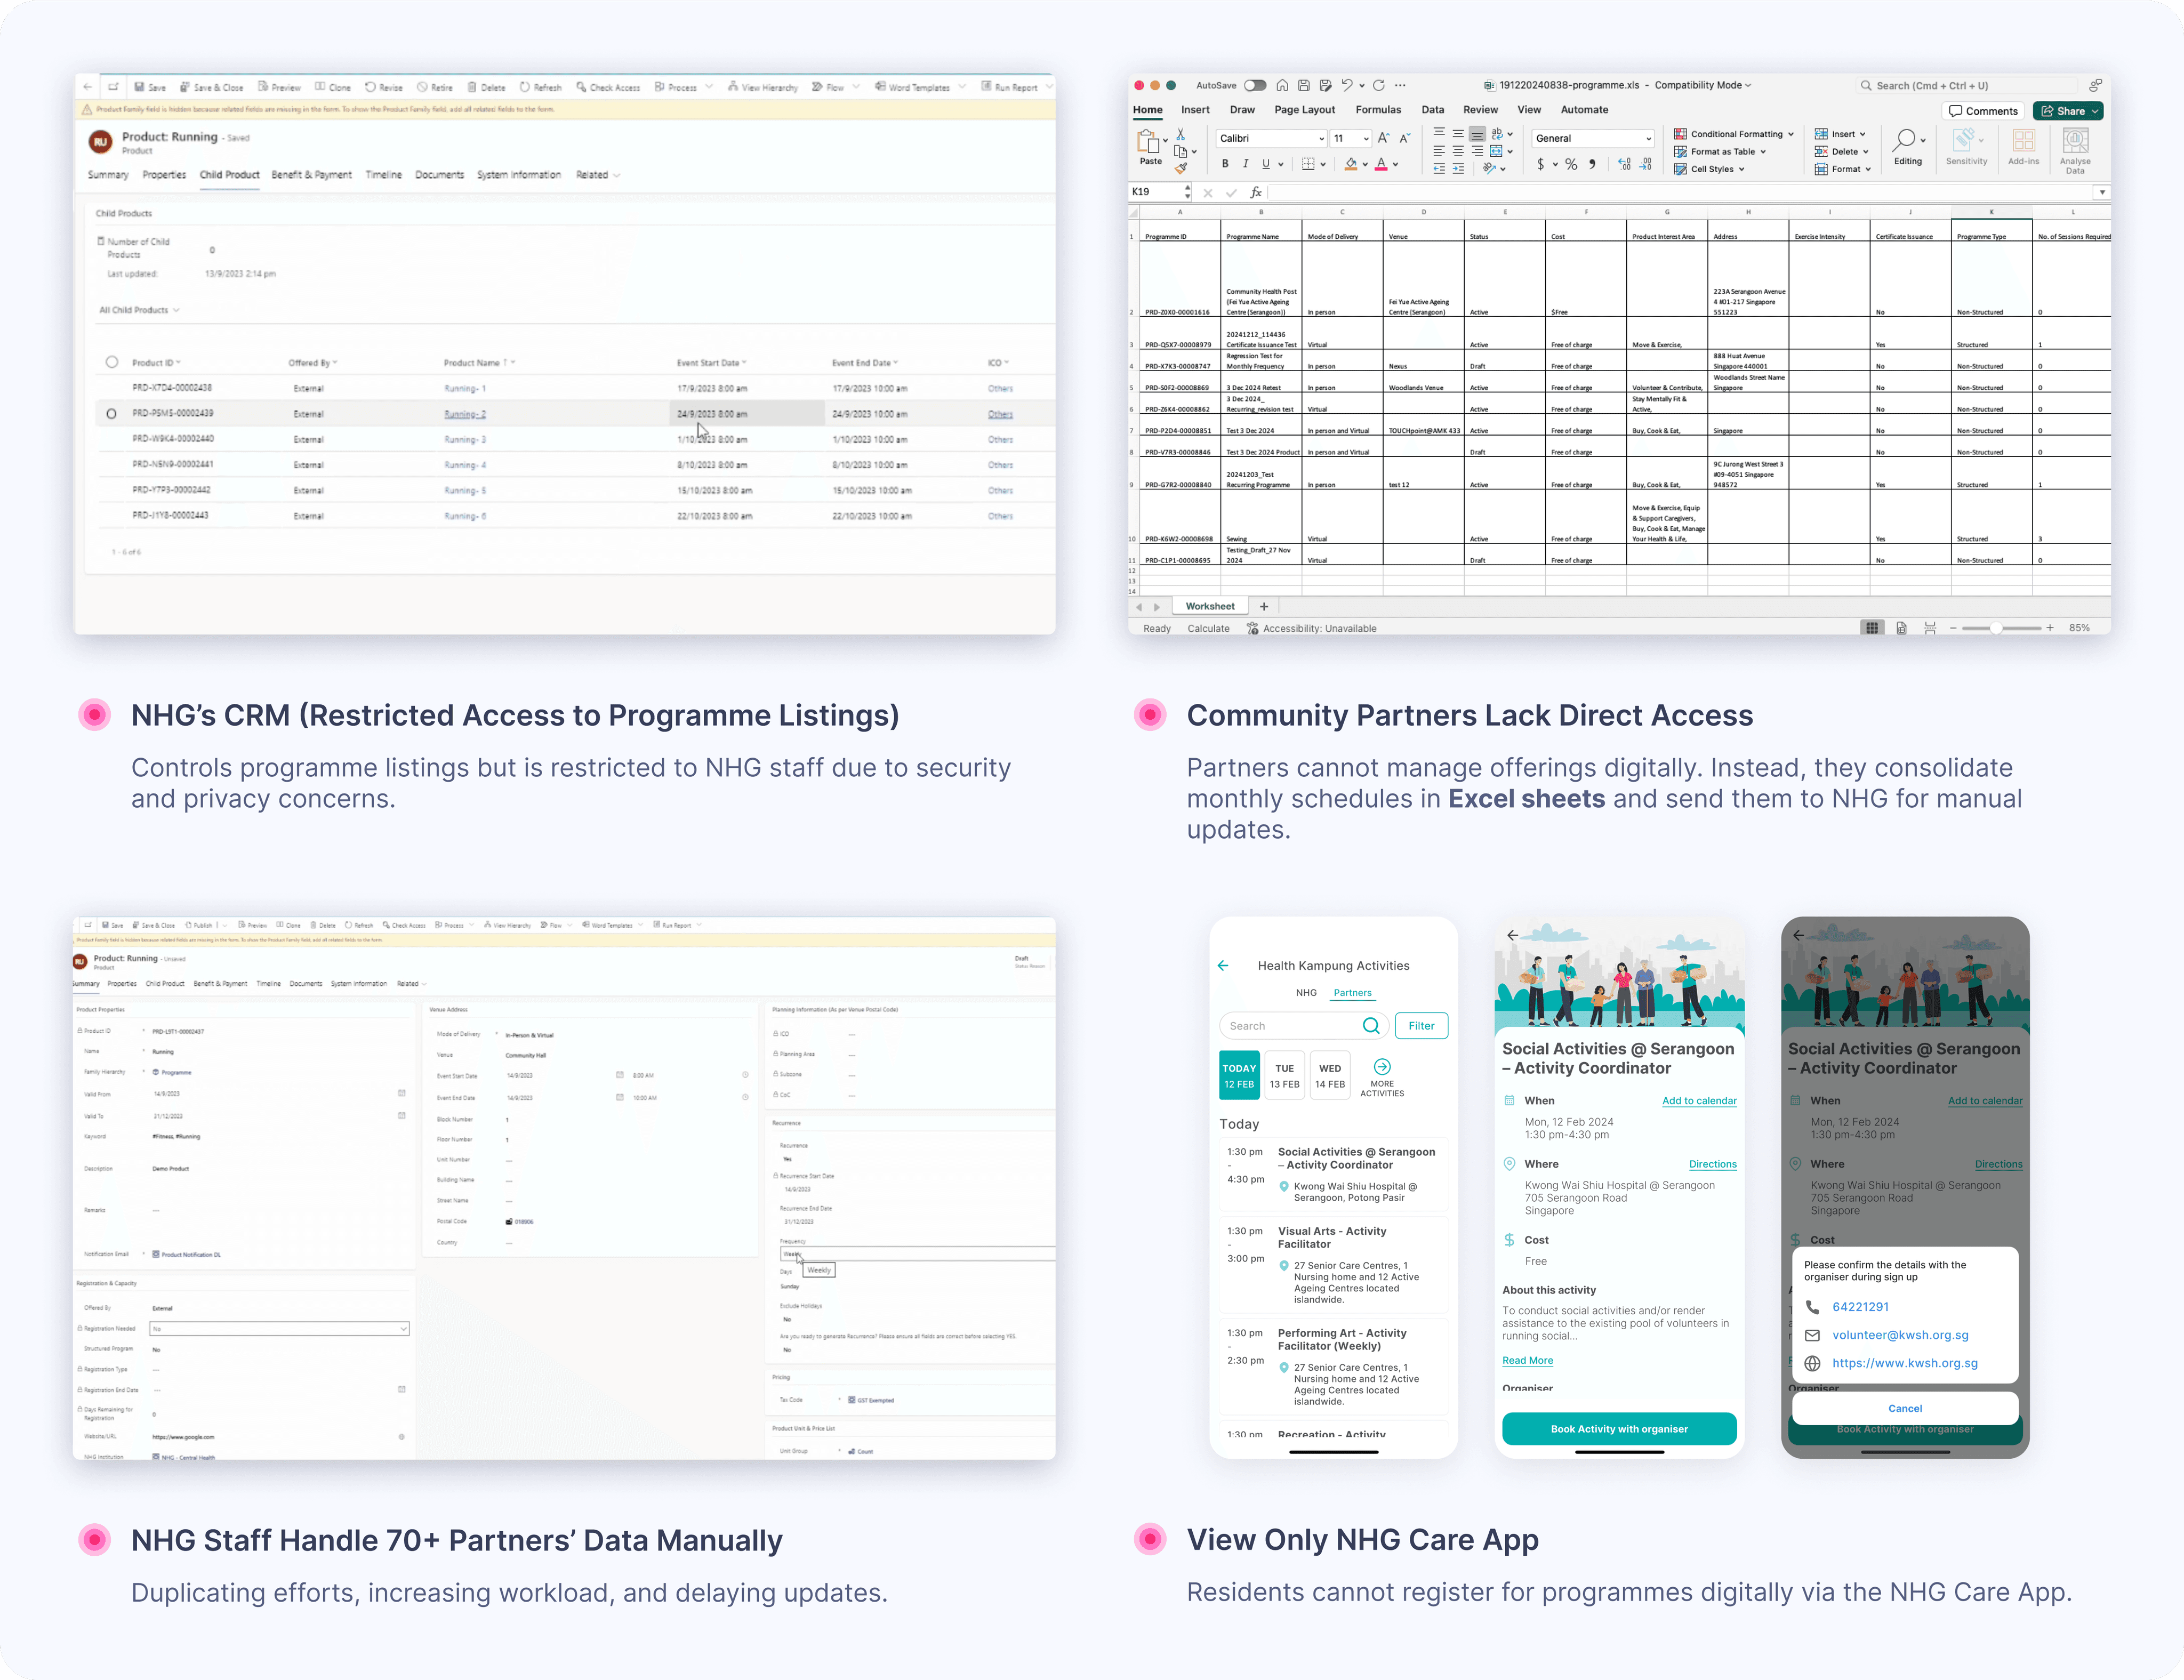Expand Cell Styles dropdown
Screen dimensions: 2184x1680
(1709, 169)
